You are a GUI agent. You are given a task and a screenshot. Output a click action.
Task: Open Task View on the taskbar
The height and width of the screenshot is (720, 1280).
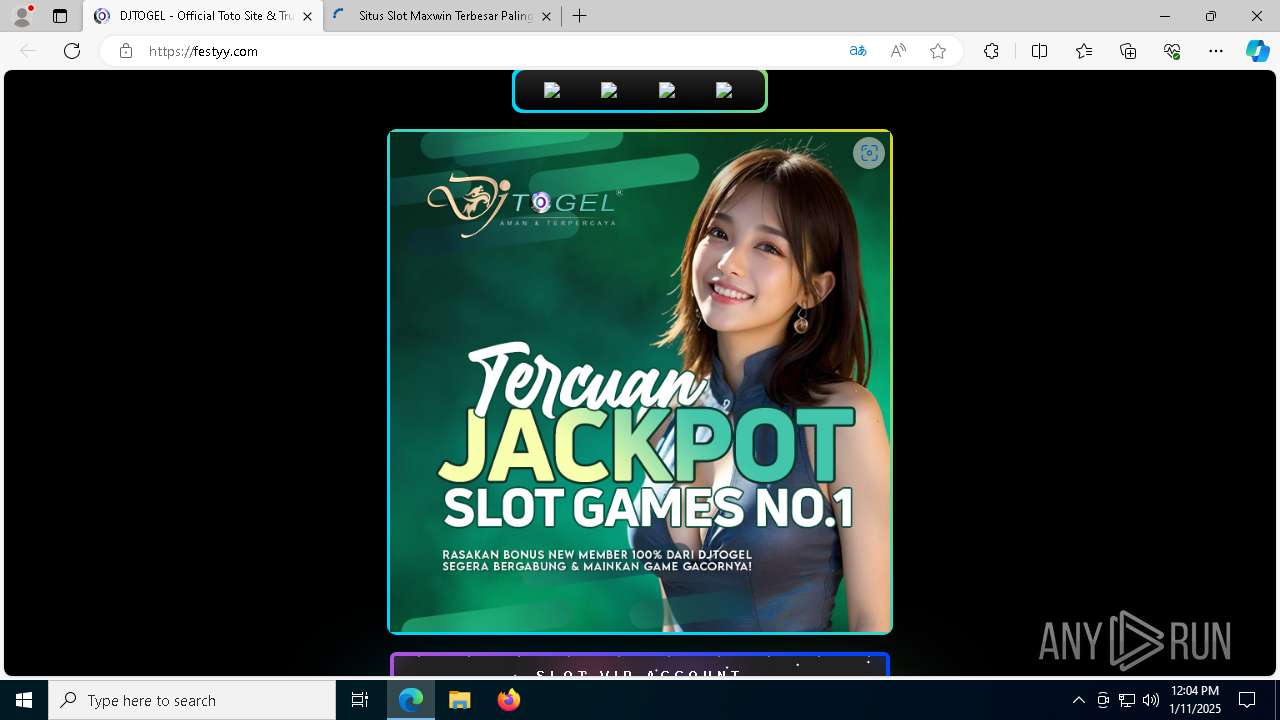pyautogui.click(x=360, y=700)
